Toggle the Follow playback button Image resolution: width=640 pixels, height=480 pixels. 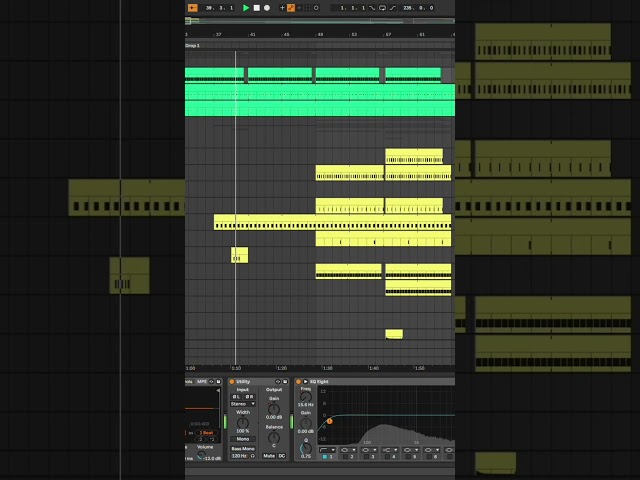pyautogui.click(x=192, y=8)
